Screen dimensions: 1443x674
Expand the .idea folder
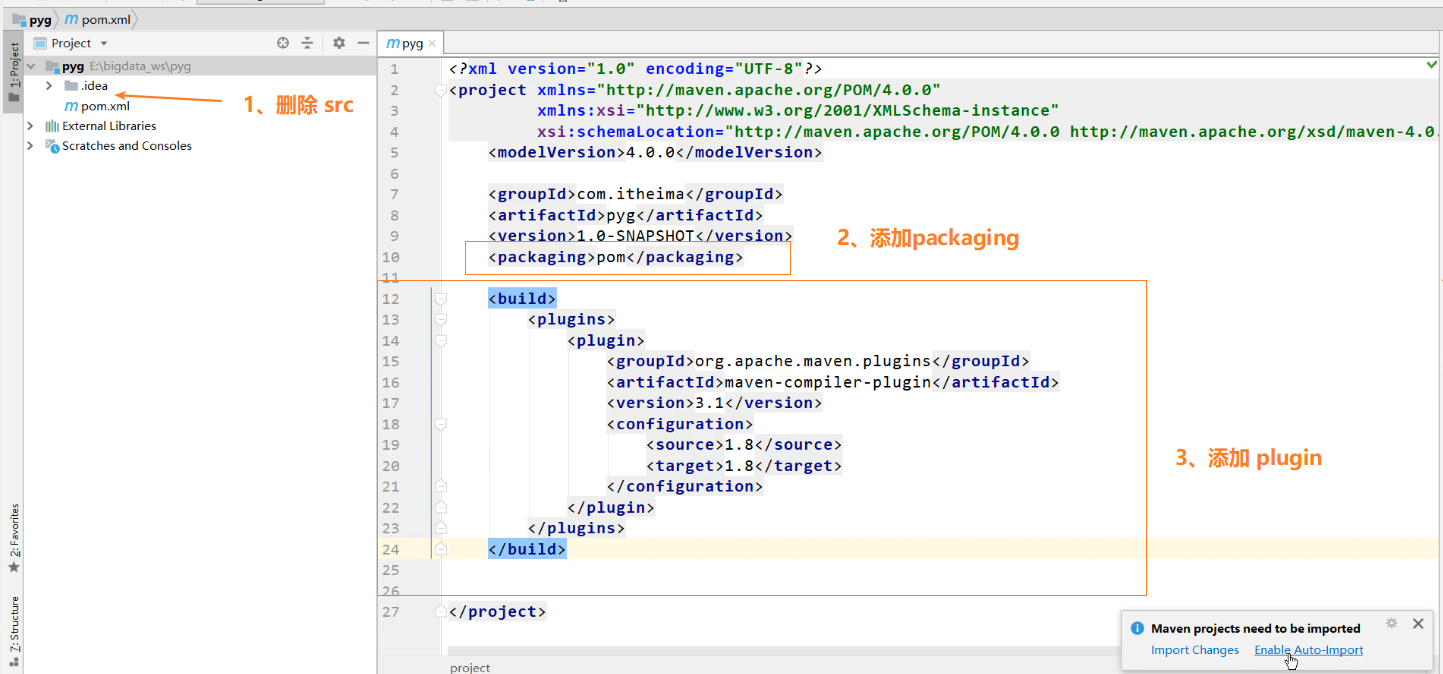tap(50, 86)
